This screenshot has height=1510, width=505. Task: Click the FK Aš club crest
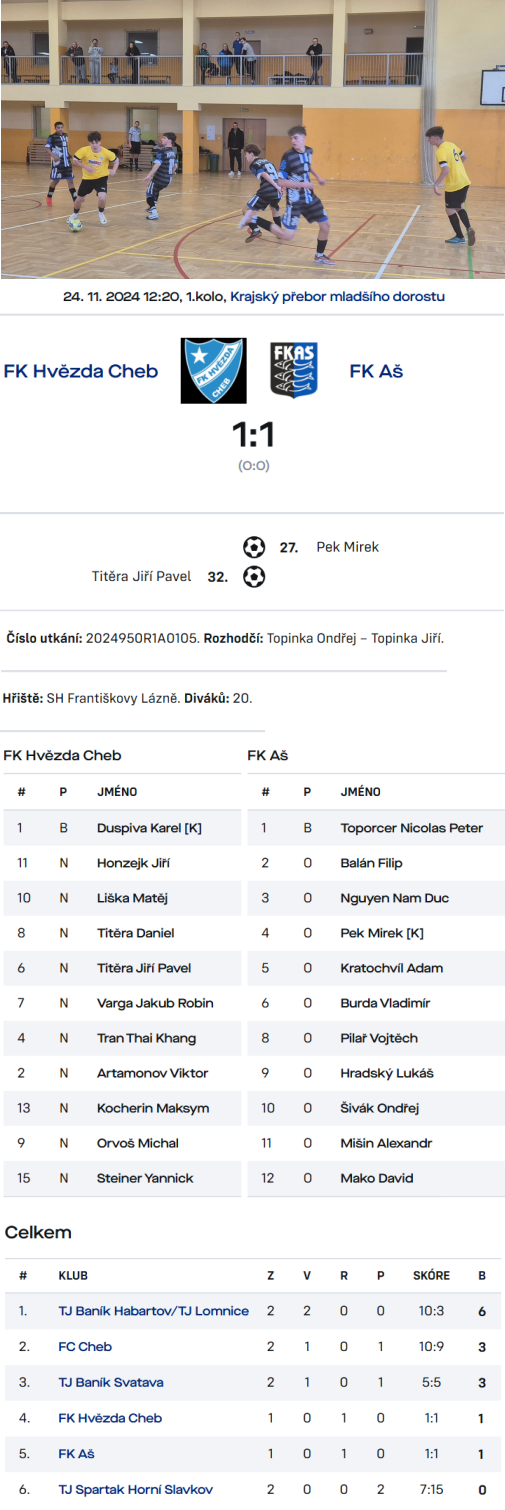click(x=294, y=370)
